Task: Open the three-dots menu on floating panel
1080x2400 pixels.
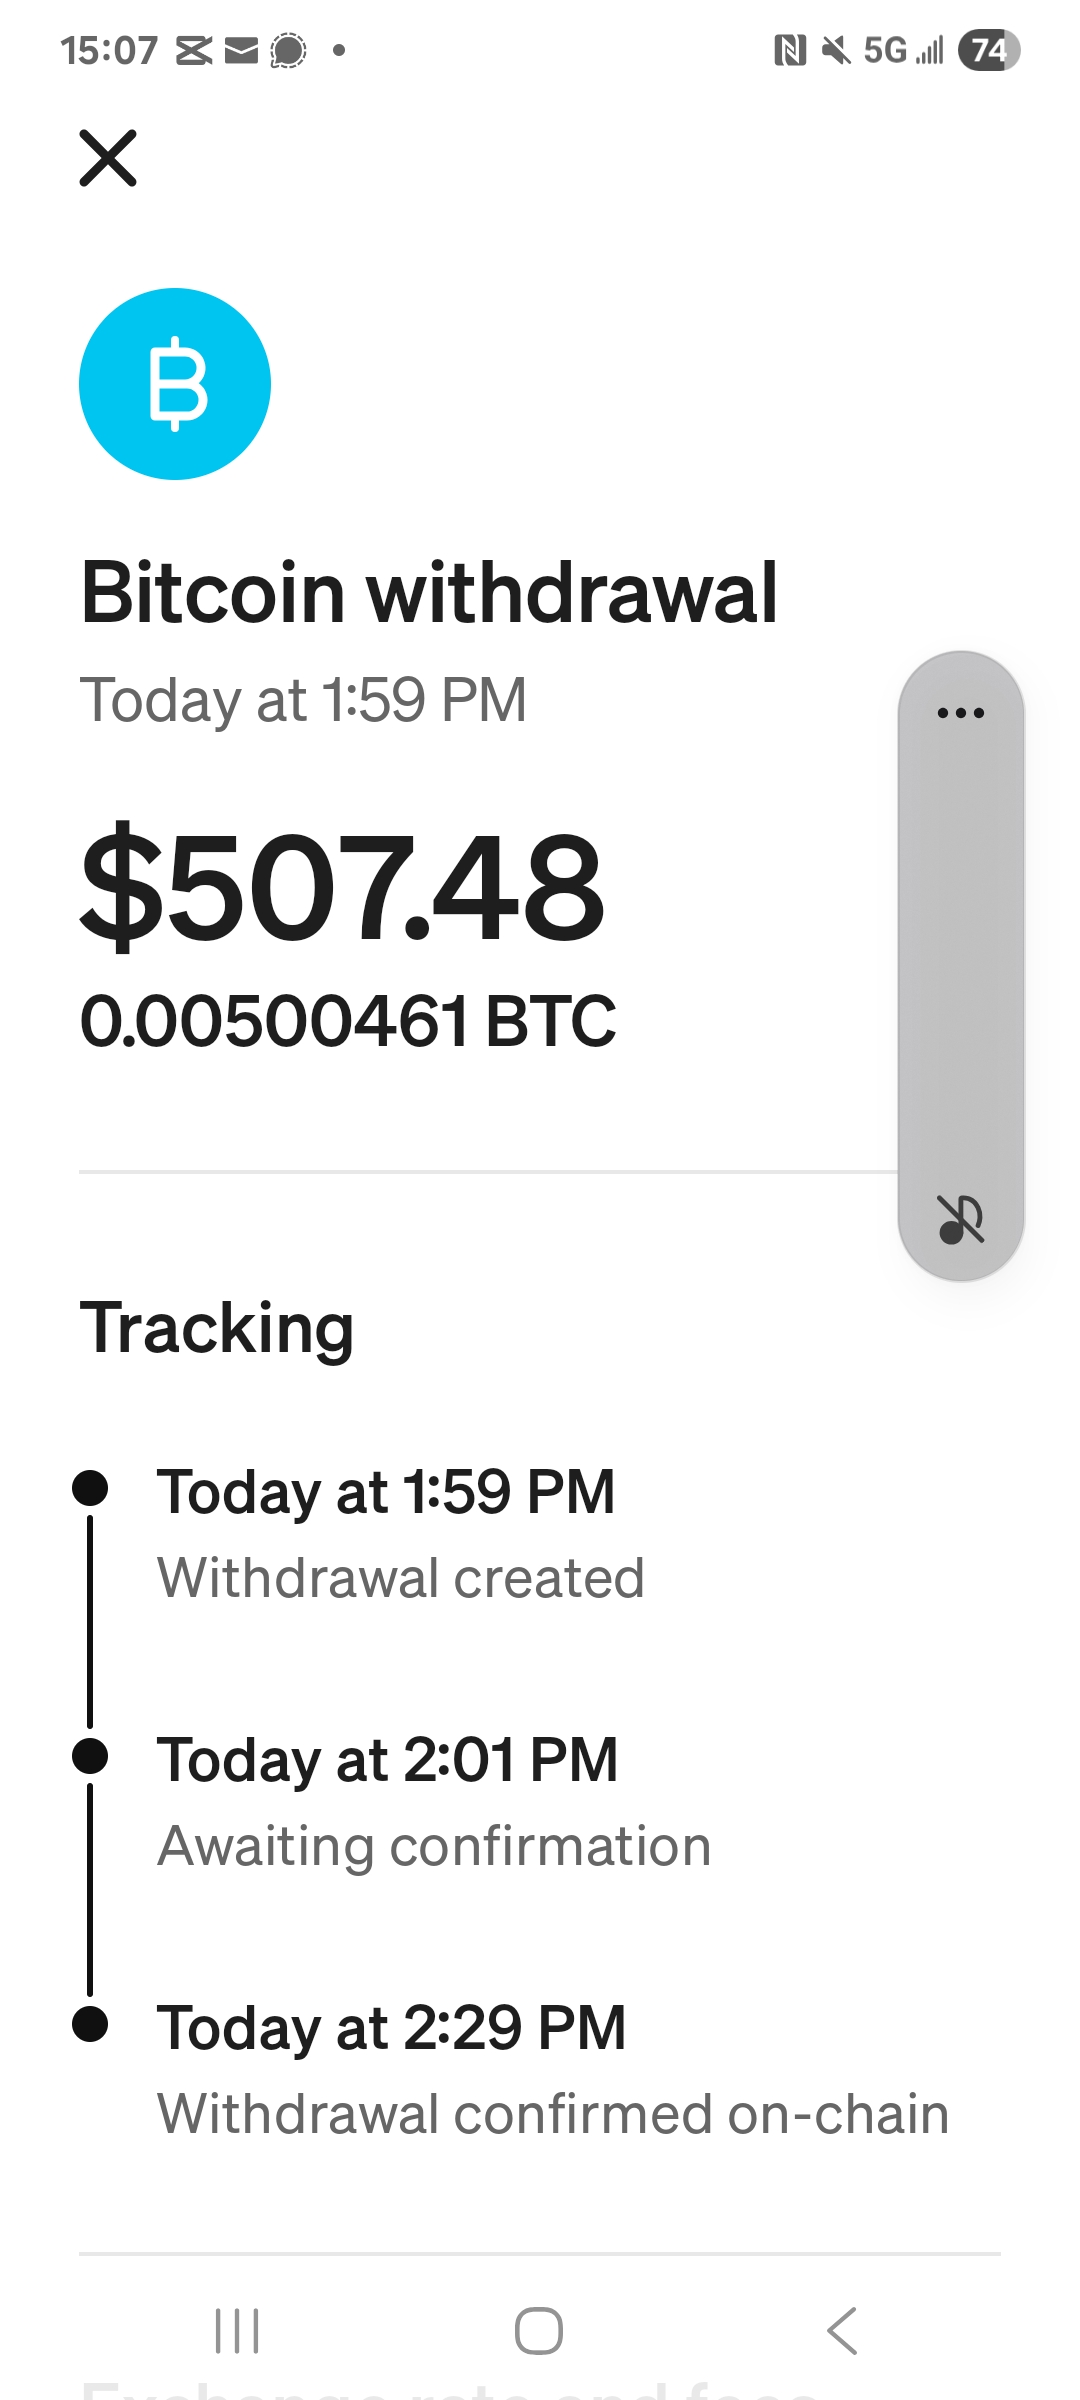Action: 961,713
